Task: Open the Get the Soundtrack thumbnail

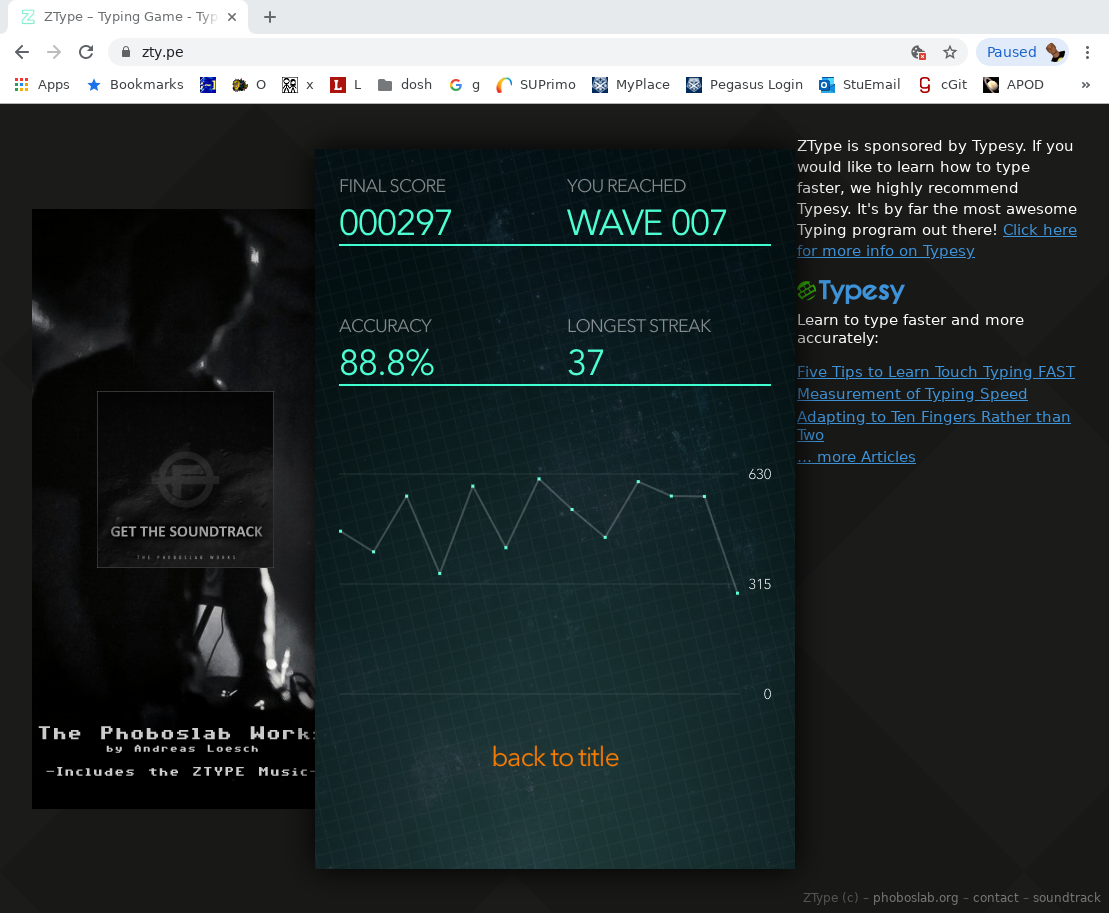Action: [185, 479]
